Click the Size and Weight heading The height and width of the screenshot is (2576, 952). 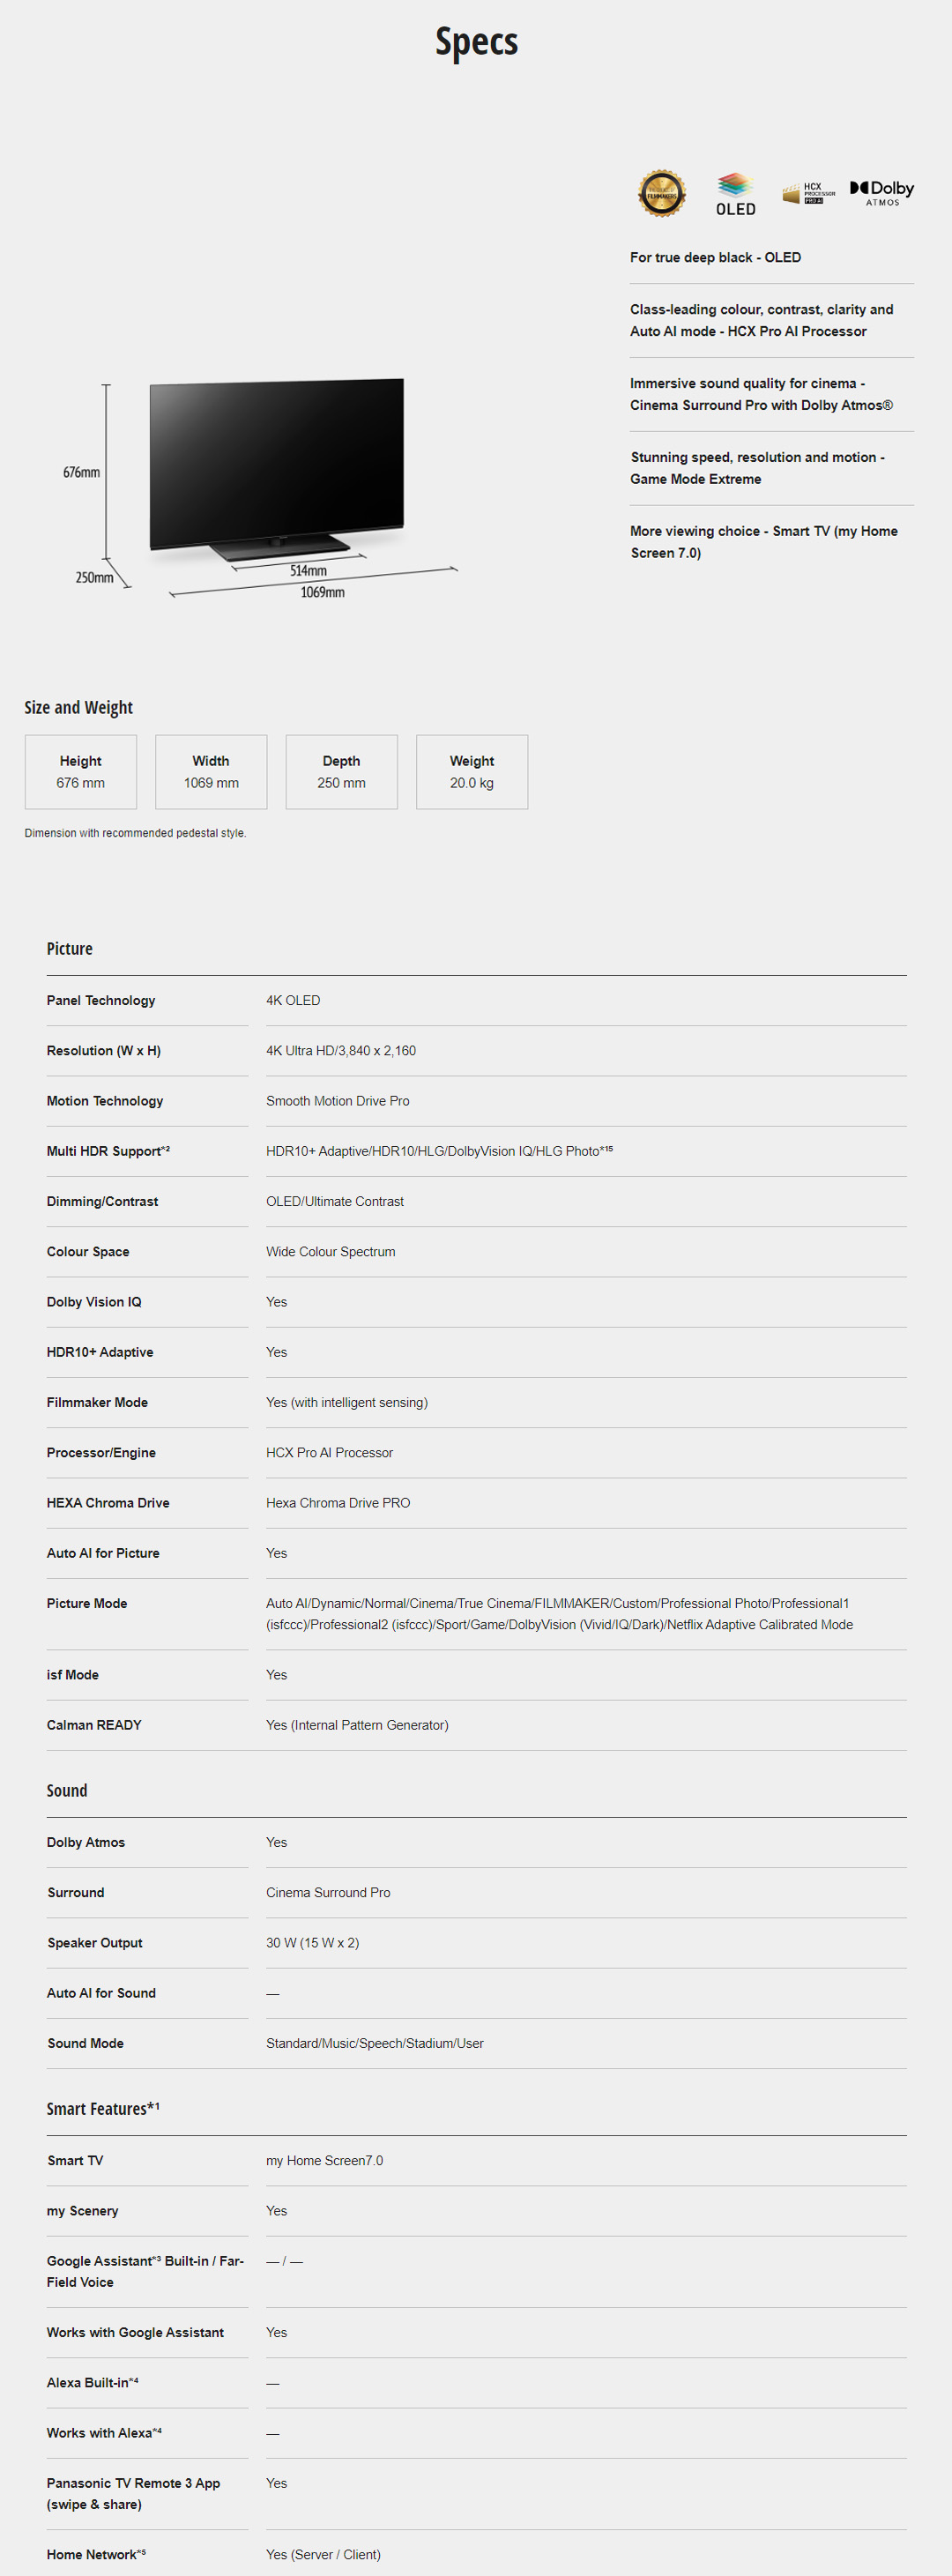(x=79, y=707)
